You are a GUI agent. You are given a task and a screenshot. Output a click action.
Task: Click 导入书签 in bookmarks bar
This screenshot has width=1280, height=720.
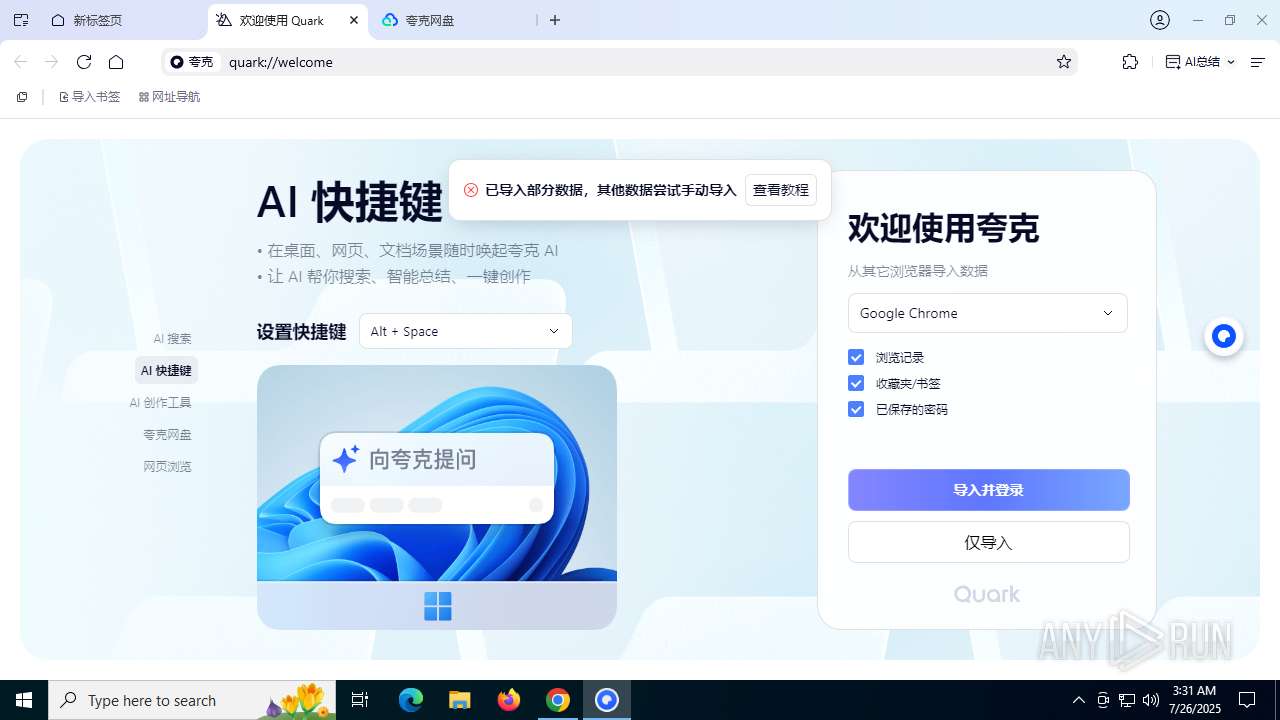tap(89, 97)
